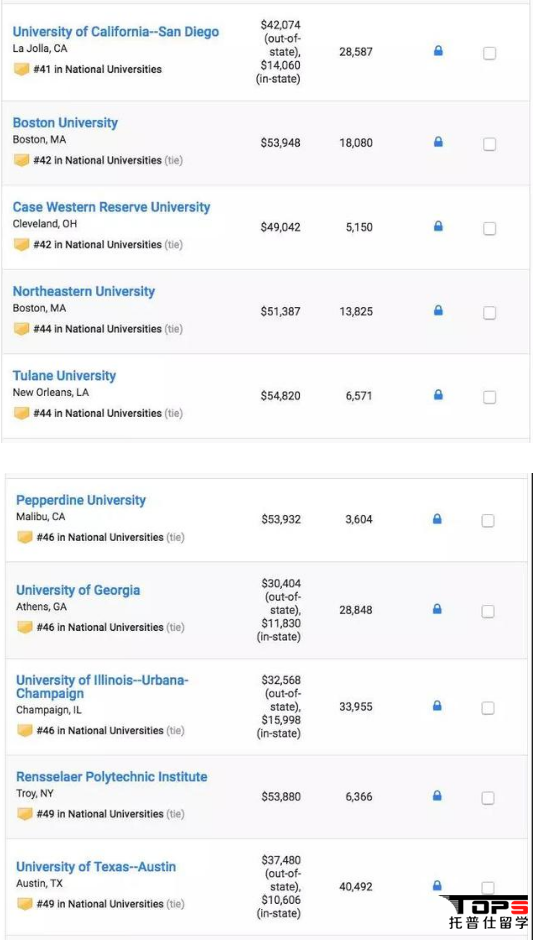Click ranking badge icon for Case Western Reserve
Viewport: 533px width, 942px height.
coord(22,245)
